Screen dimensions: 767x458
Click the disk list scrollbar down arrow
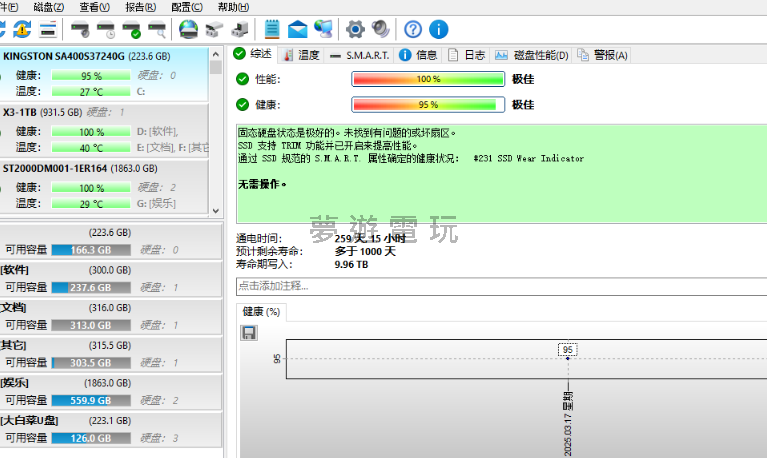216,210
